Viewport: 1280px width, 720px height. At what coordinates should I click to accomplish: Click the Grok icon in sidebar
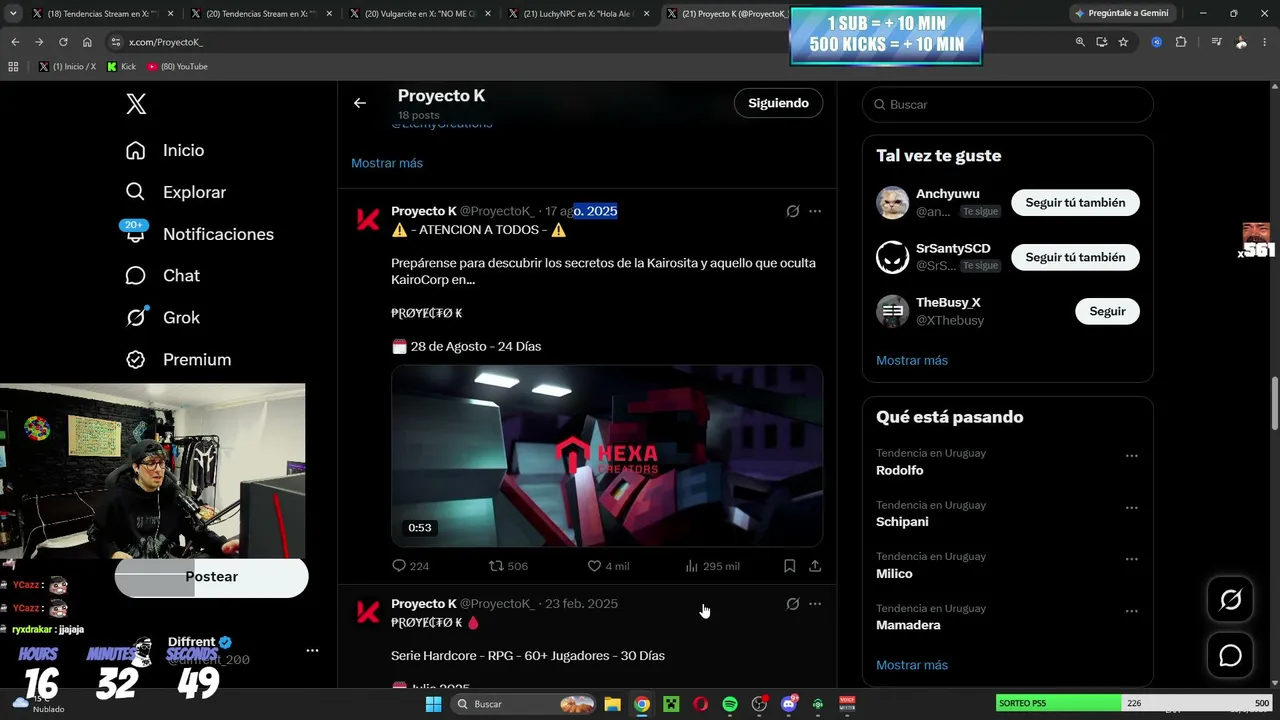[136, 318]
